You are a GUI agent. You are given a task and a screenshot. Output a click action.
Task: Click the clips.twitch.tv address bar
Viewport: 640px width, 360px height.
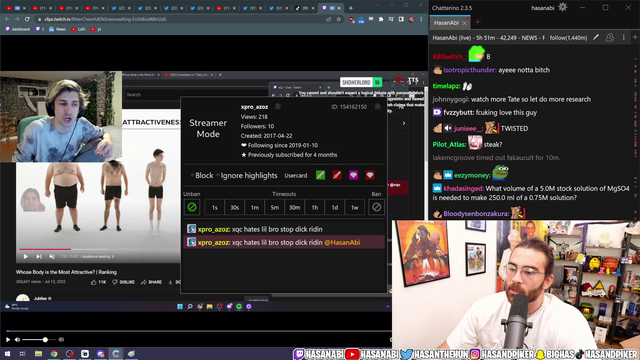(x=180, y=19)
